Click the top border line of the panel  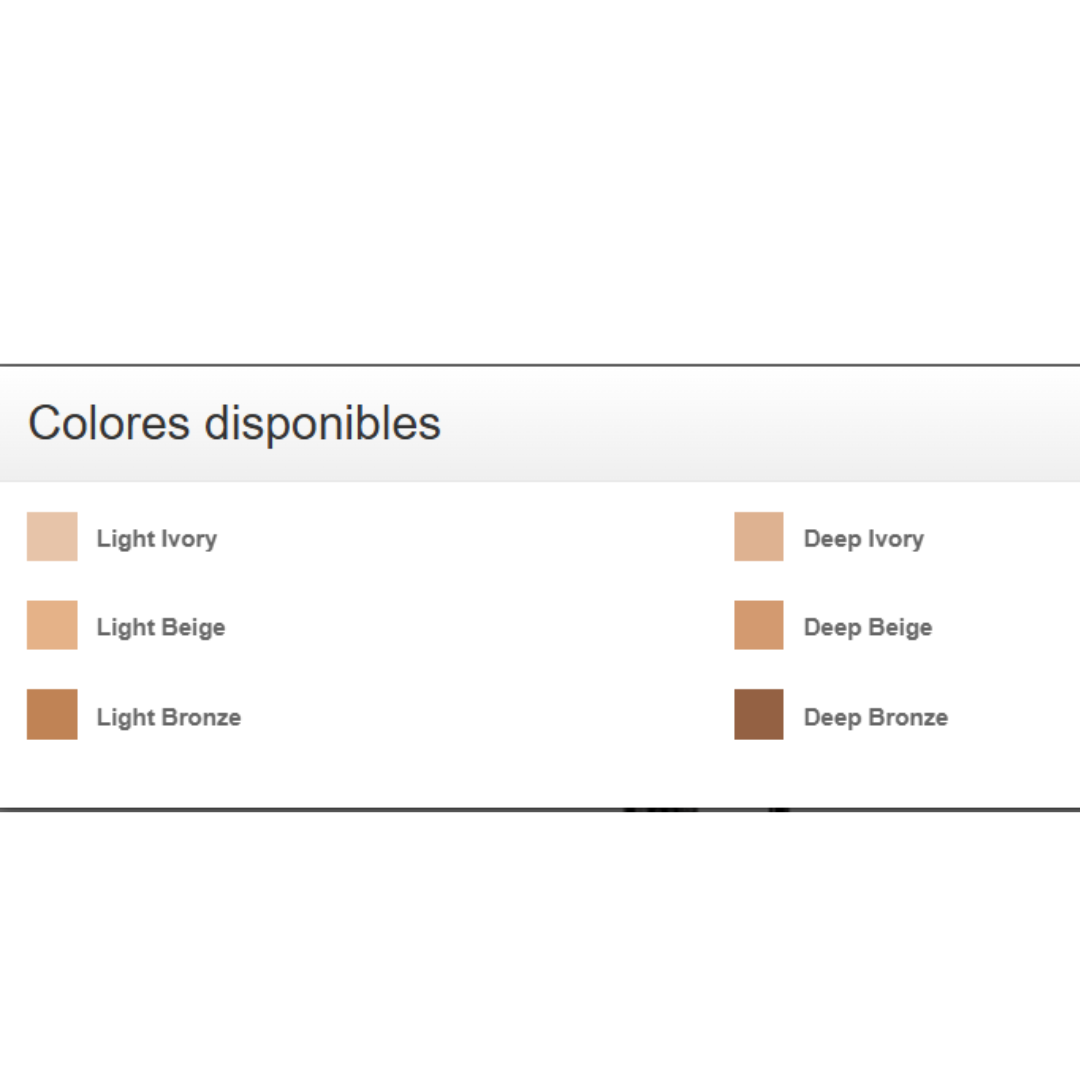coord(540,365)
